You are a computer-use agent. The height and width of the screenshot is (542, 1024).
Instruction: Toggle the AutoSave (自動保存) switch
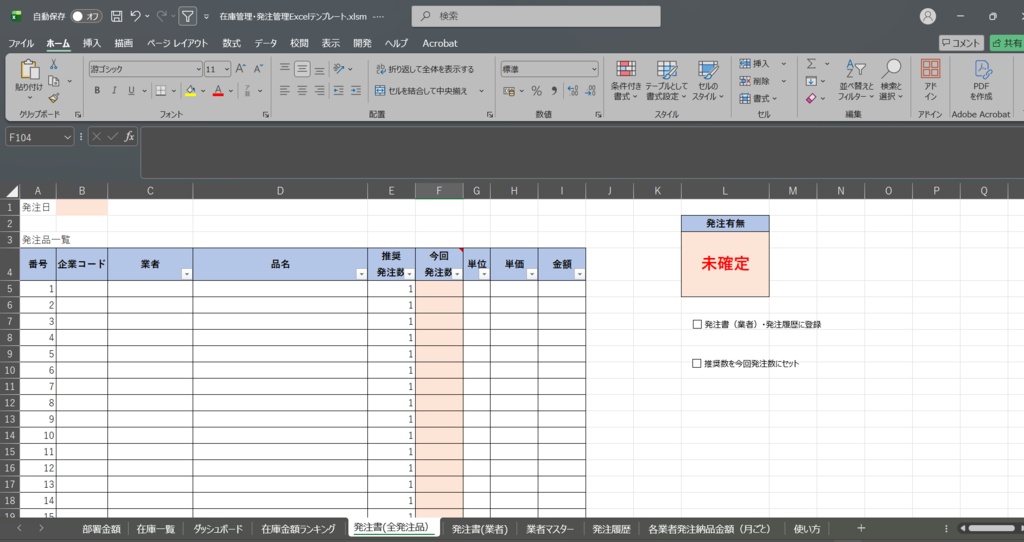point(86,16)
